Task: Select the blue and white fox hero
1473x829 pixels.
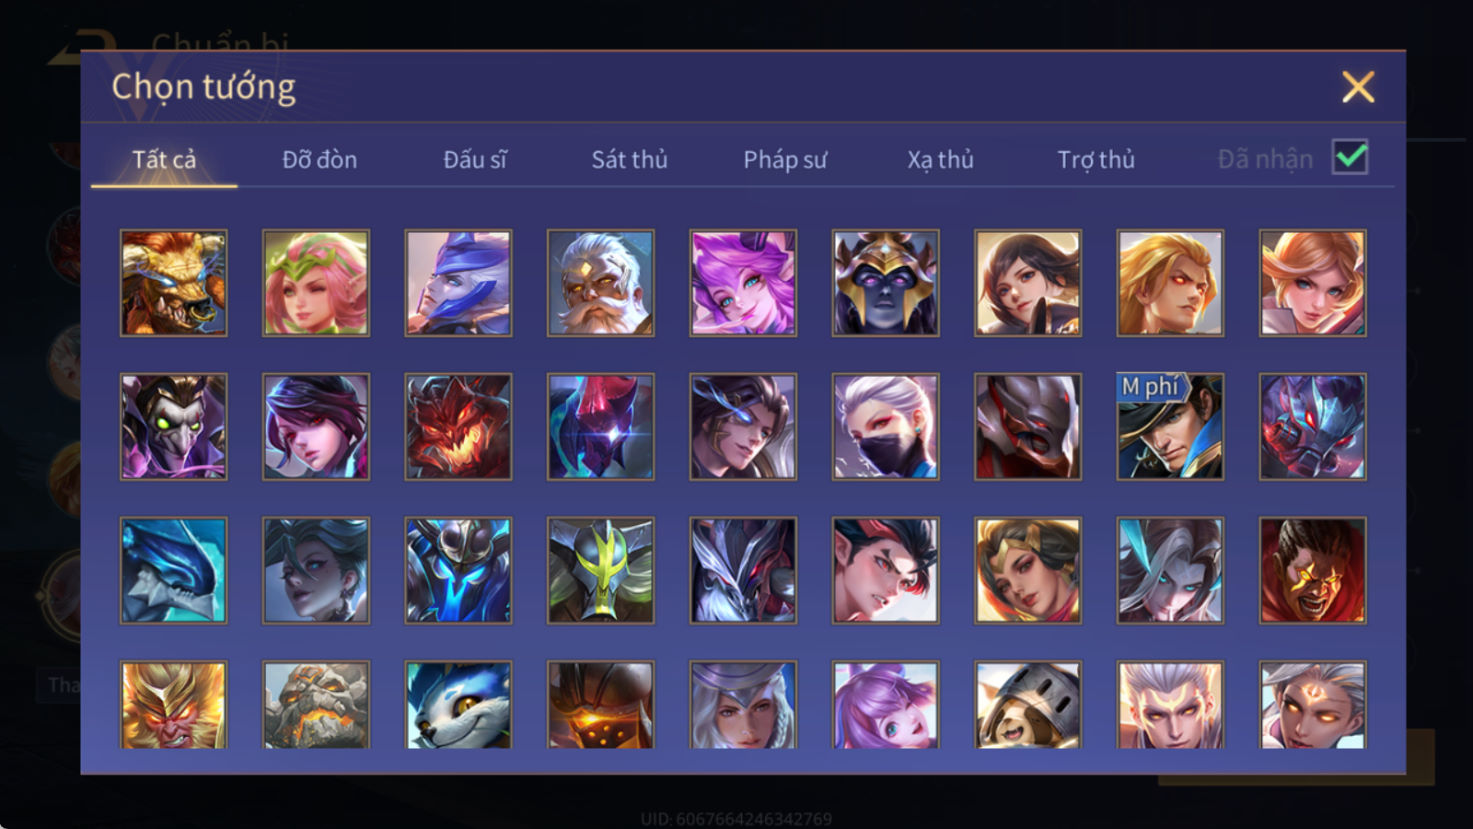Action: (x=459, y=705)
